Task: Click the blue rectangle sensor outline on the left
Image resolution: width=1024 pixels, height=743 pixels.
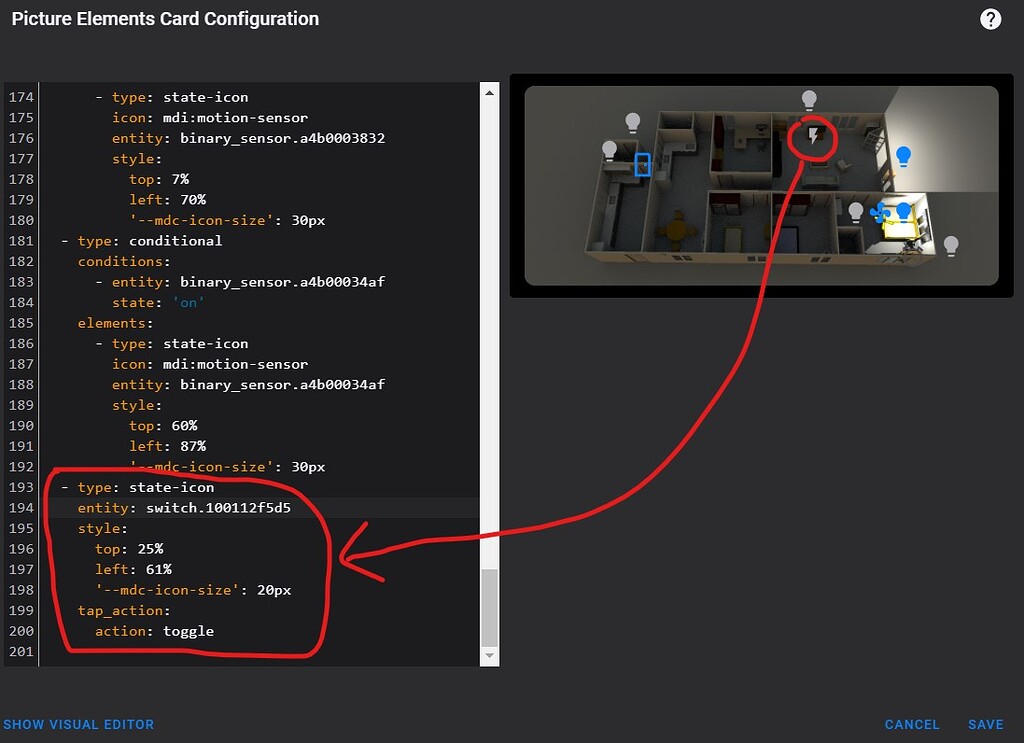Action: click(641, 164)
